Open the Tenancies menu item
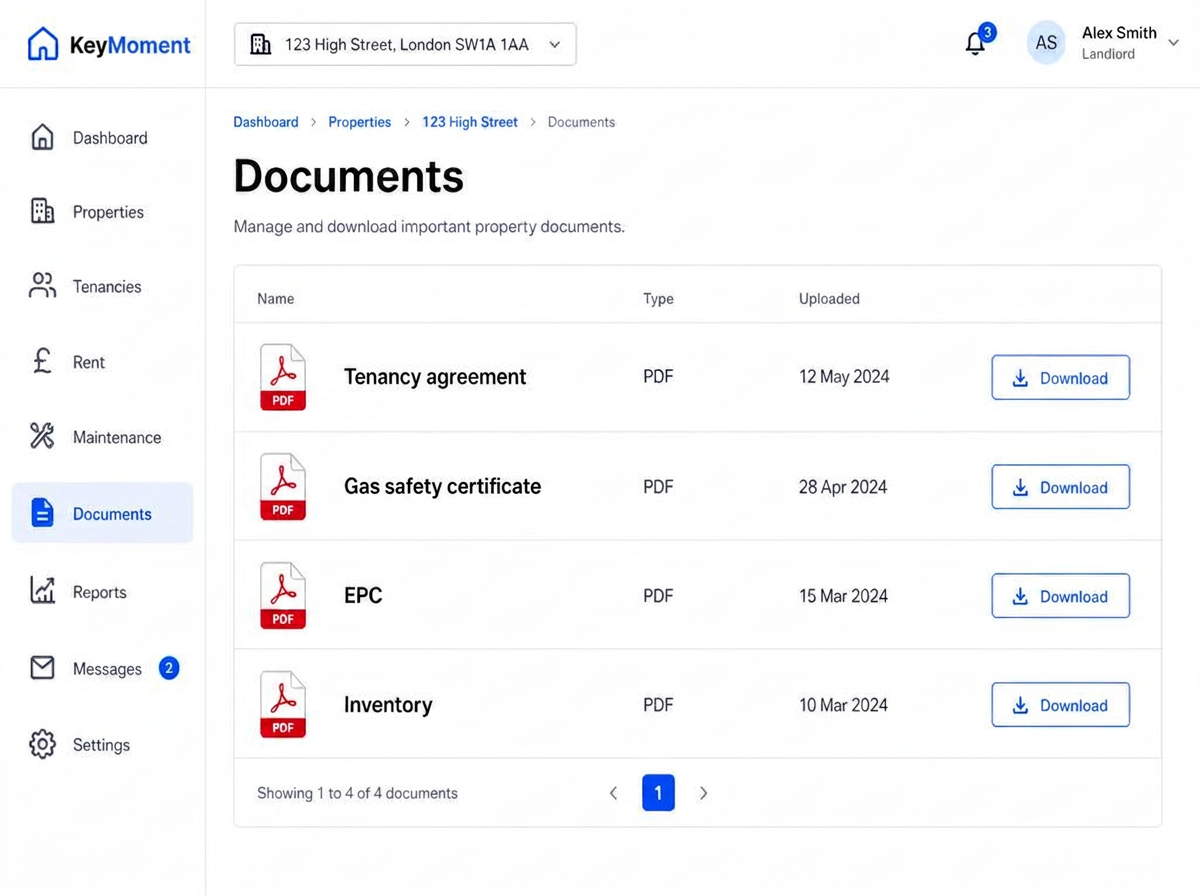 point(102,286)
